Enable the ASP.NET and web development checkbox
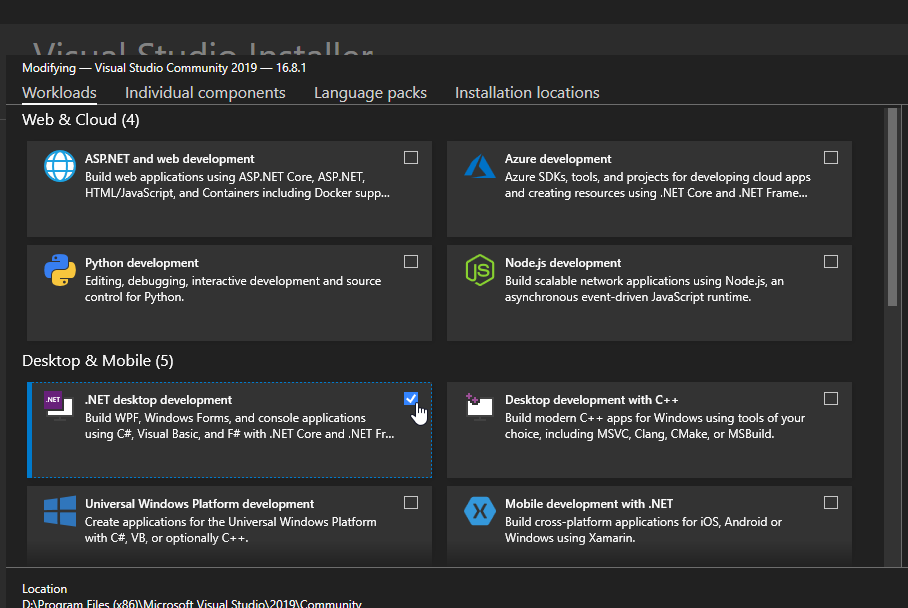Image resolution: width=908 pixels, height=608 pixels. pos(411,158)
